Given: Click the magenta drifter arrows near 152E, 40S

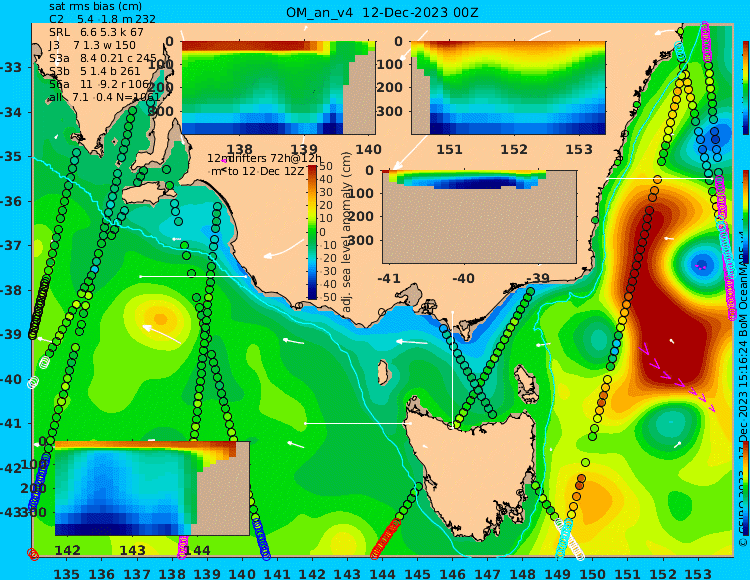Looking at the screenshot, I should click(x=677, y=378).
